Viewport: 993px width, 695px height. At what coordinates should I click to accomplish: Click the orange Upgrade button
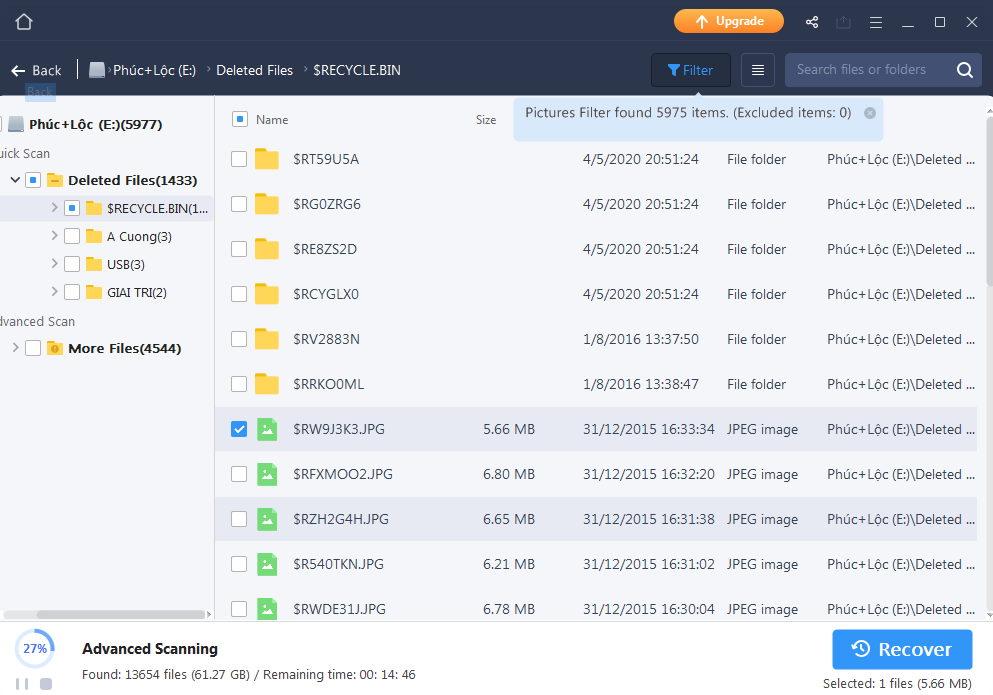tap(728, 21)
